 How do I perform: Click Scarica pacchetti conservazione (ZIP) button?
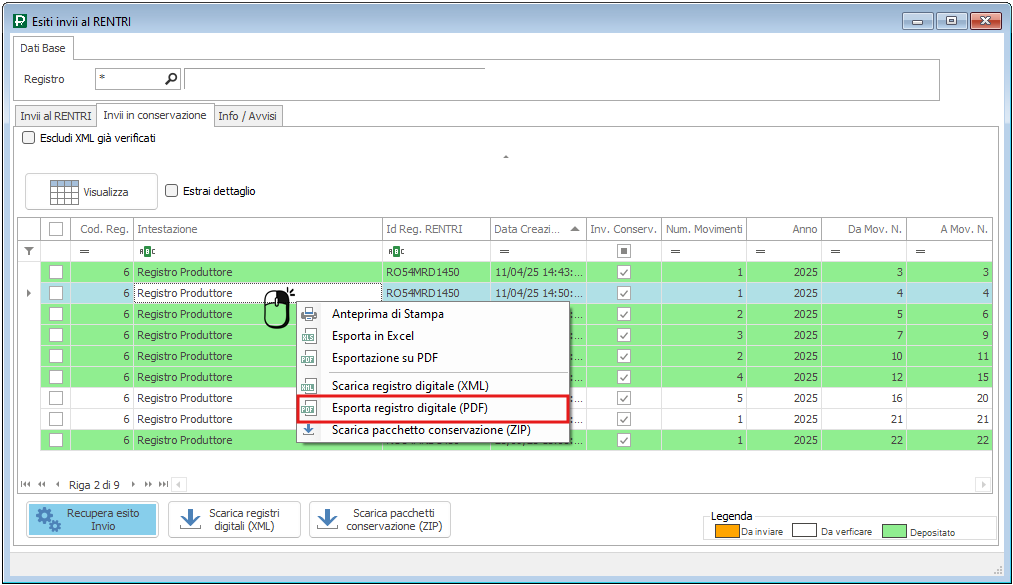(379, 519)
